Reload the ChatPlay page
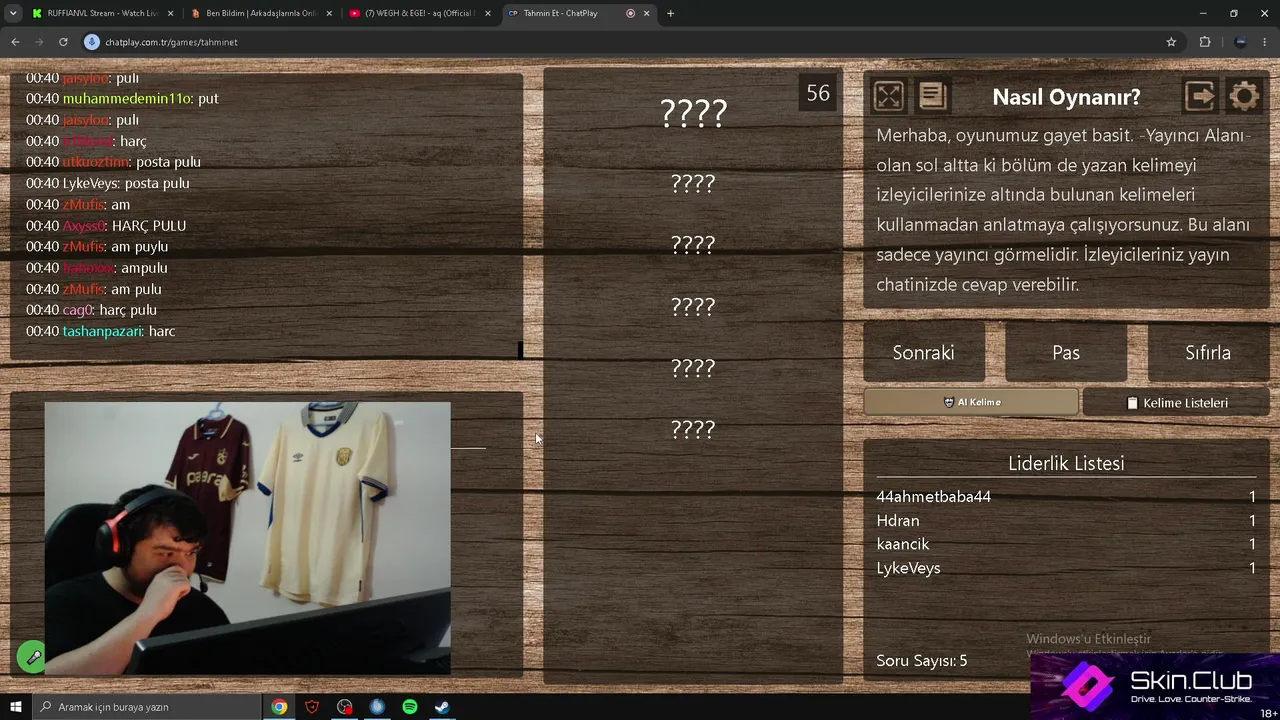 point(63,42)
